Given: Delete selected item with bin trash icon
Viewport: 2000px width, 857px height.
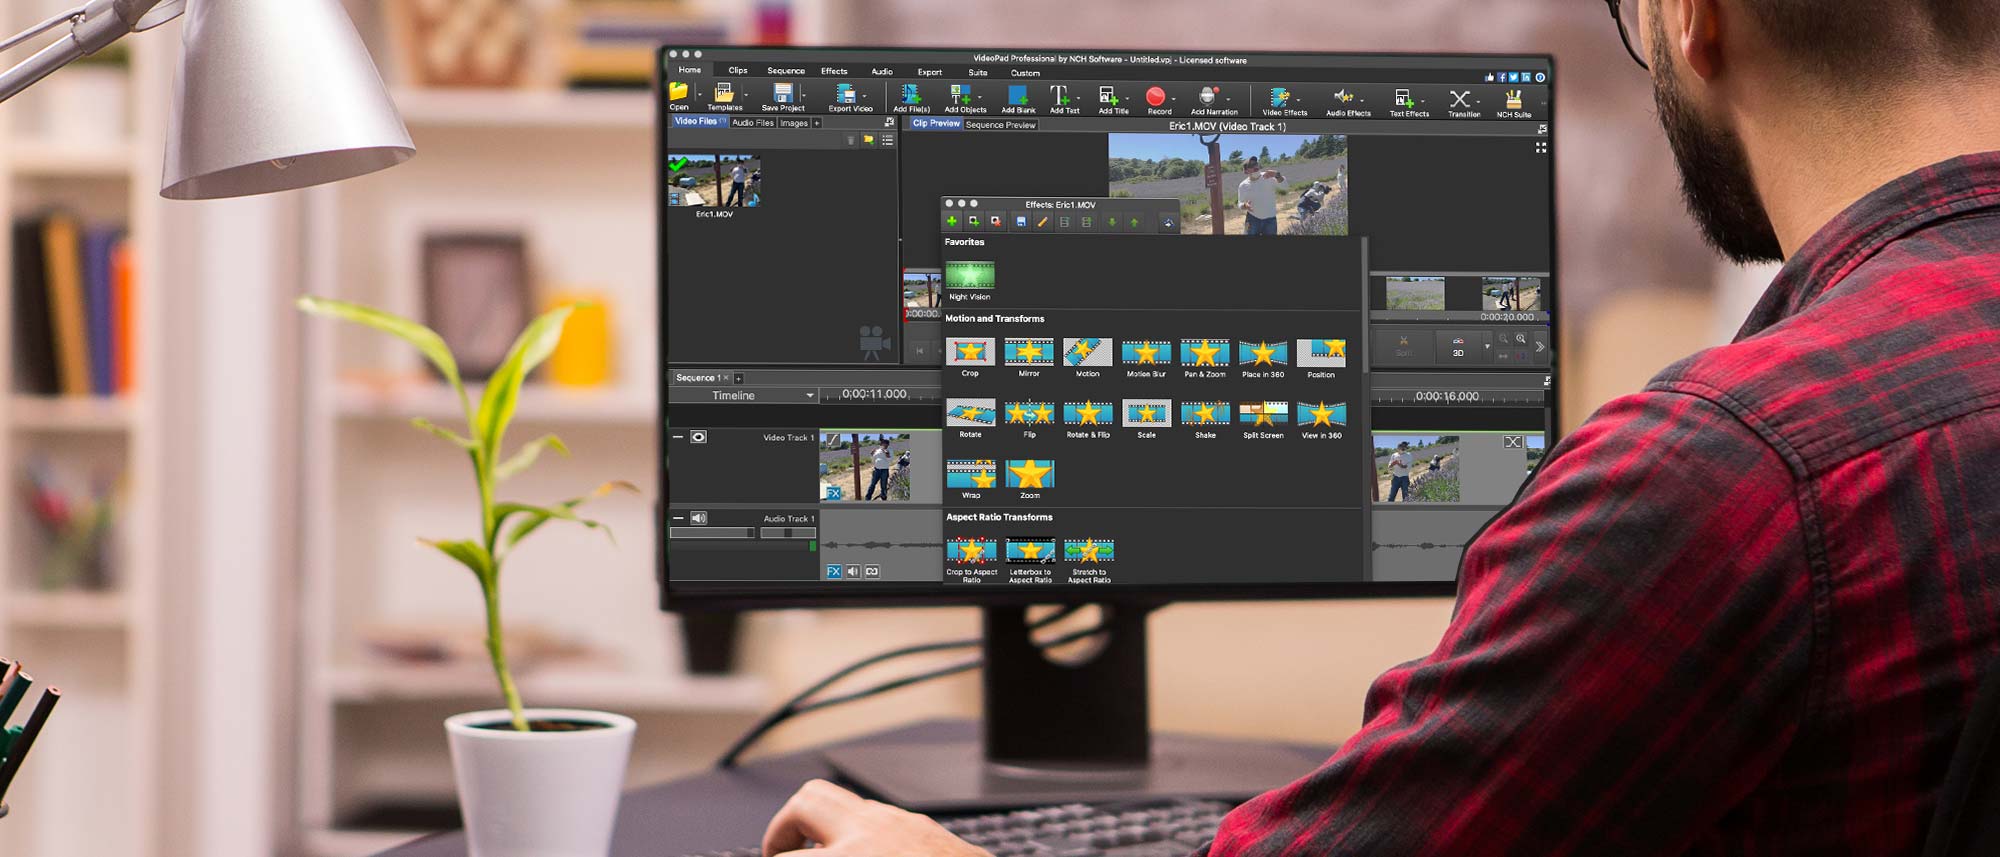Looking at the screenshot, I should coord(851,140).
